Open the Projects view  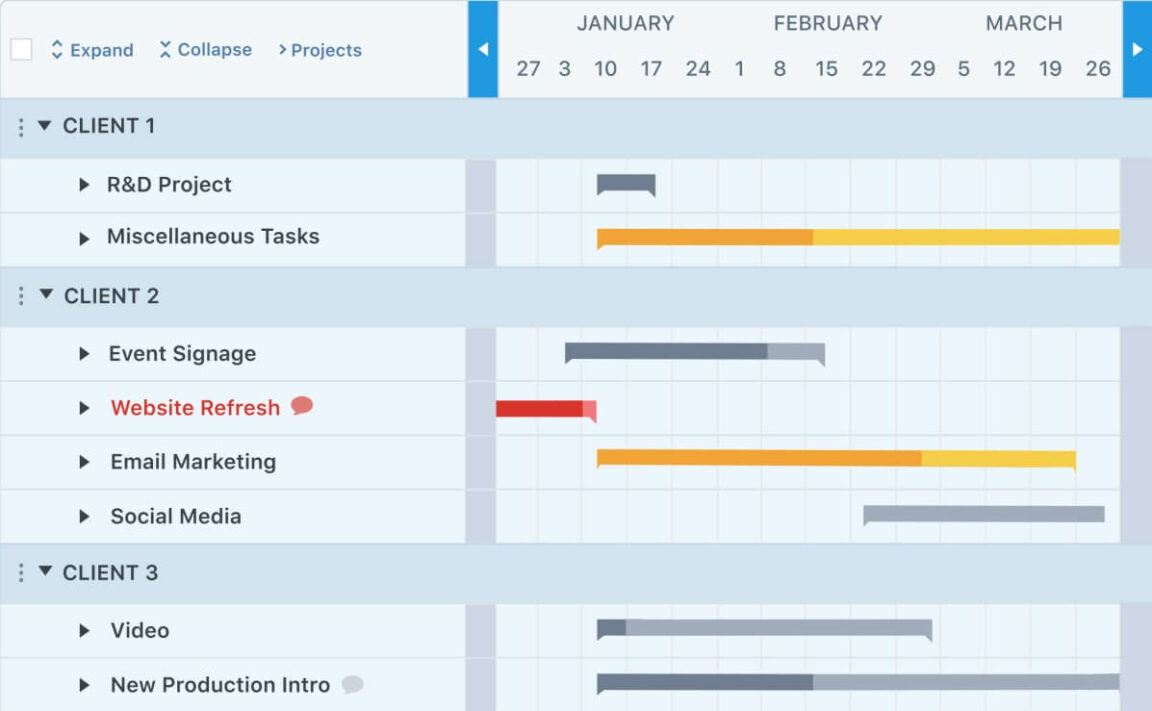click(321, 49)
